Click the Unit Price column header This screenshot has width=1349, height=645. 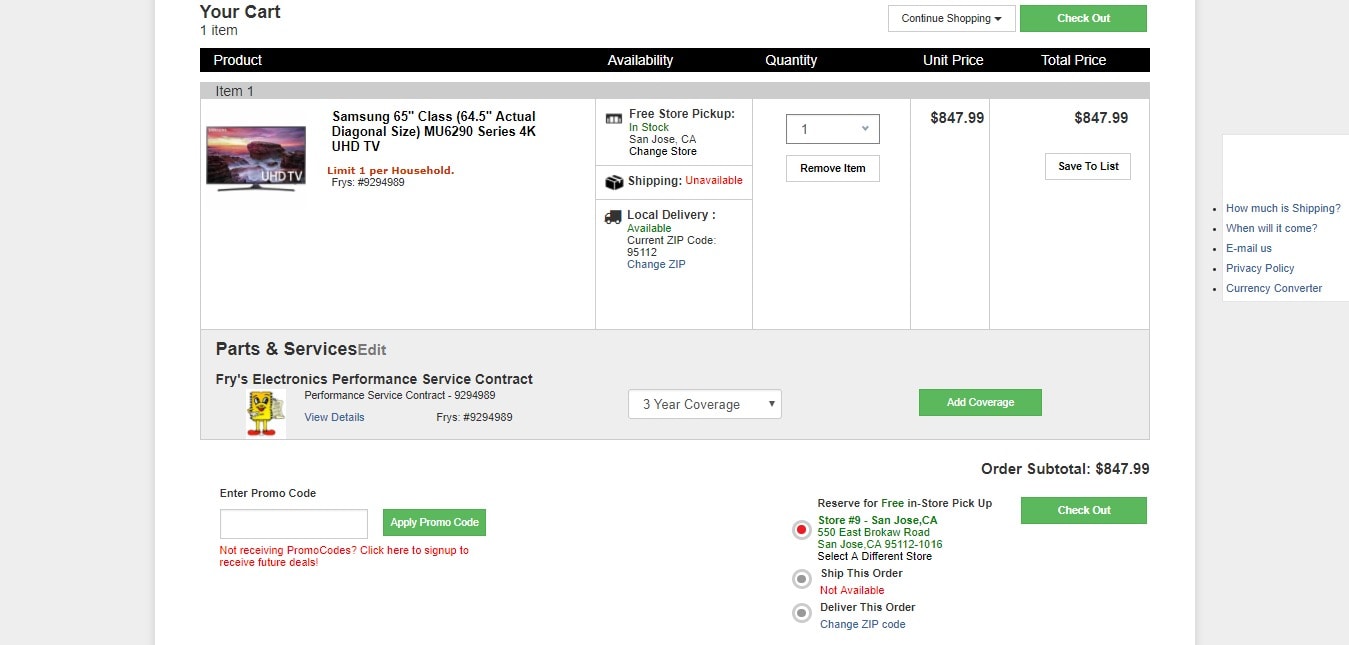click(953, 60)
